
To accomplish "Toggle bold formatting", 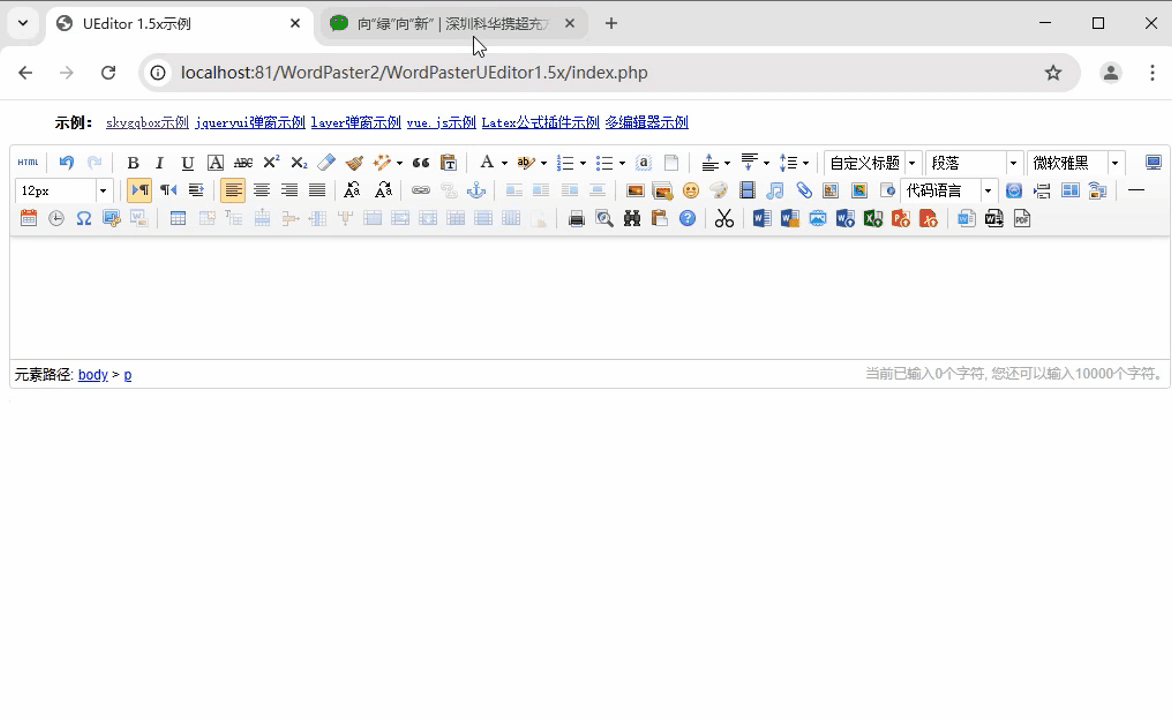I will click(x=132, y=163).
